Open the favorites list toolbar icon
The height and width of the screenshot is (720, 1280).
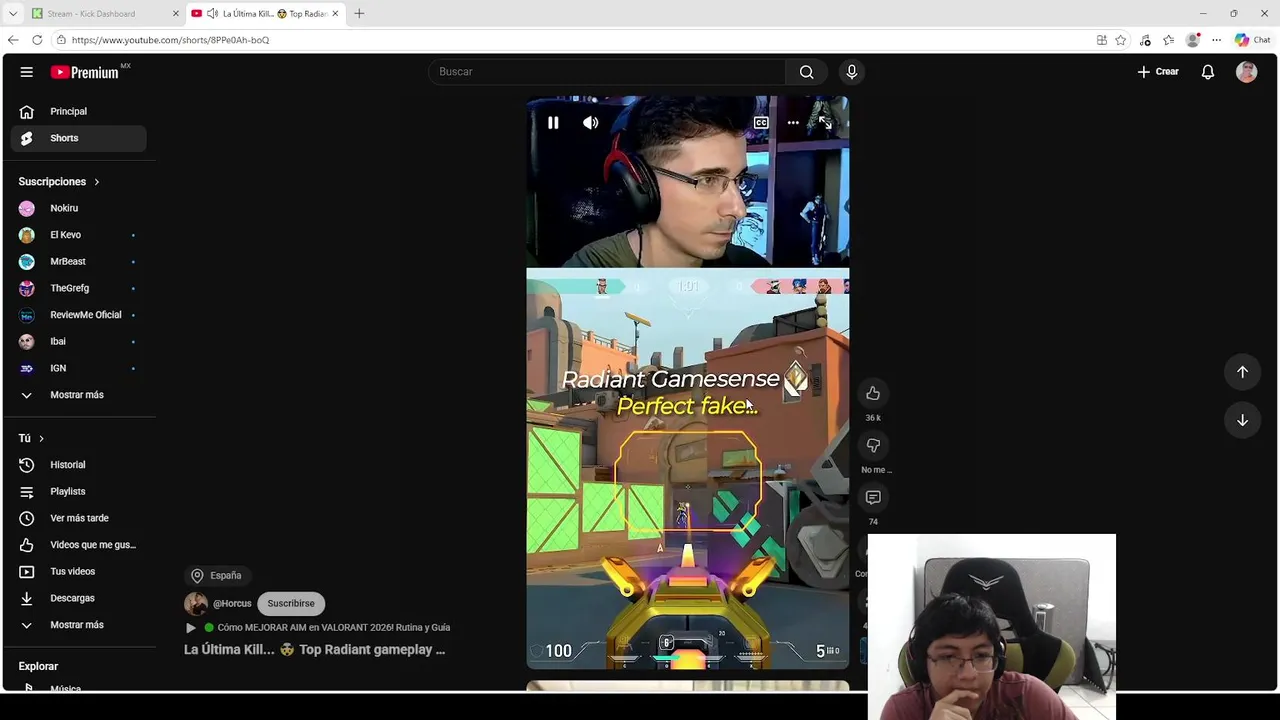coord(1168,40)
